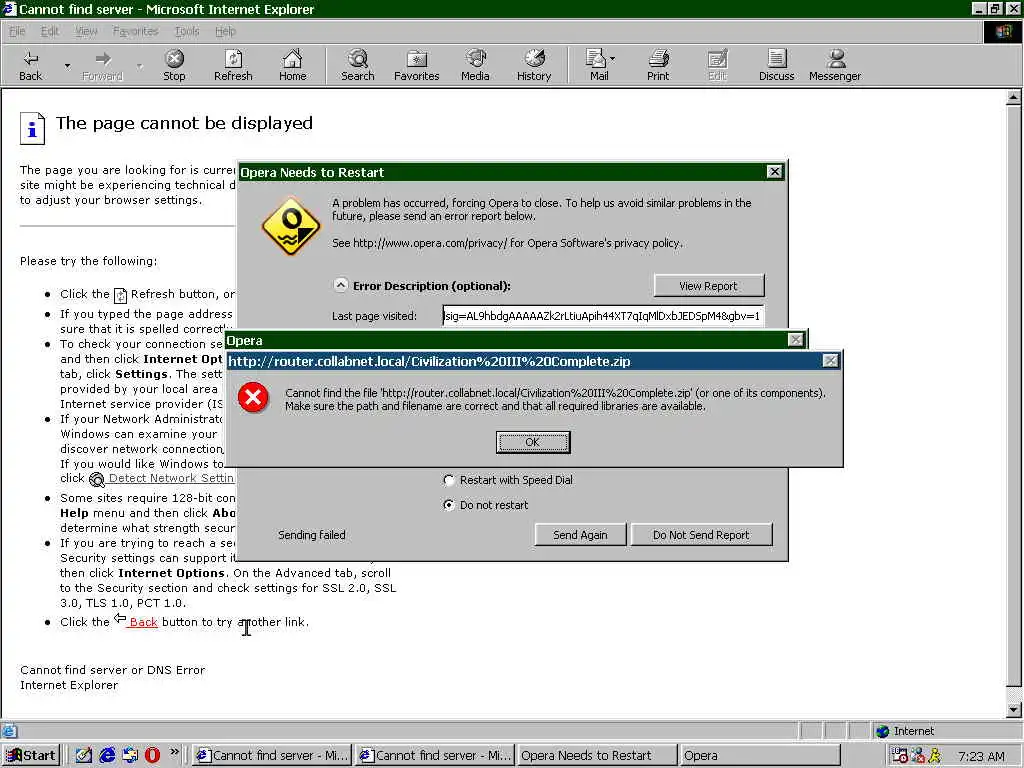Click the Outlook Express Quick Launch icon
The width and height of the screenshot is (1024, 768).
130,756
